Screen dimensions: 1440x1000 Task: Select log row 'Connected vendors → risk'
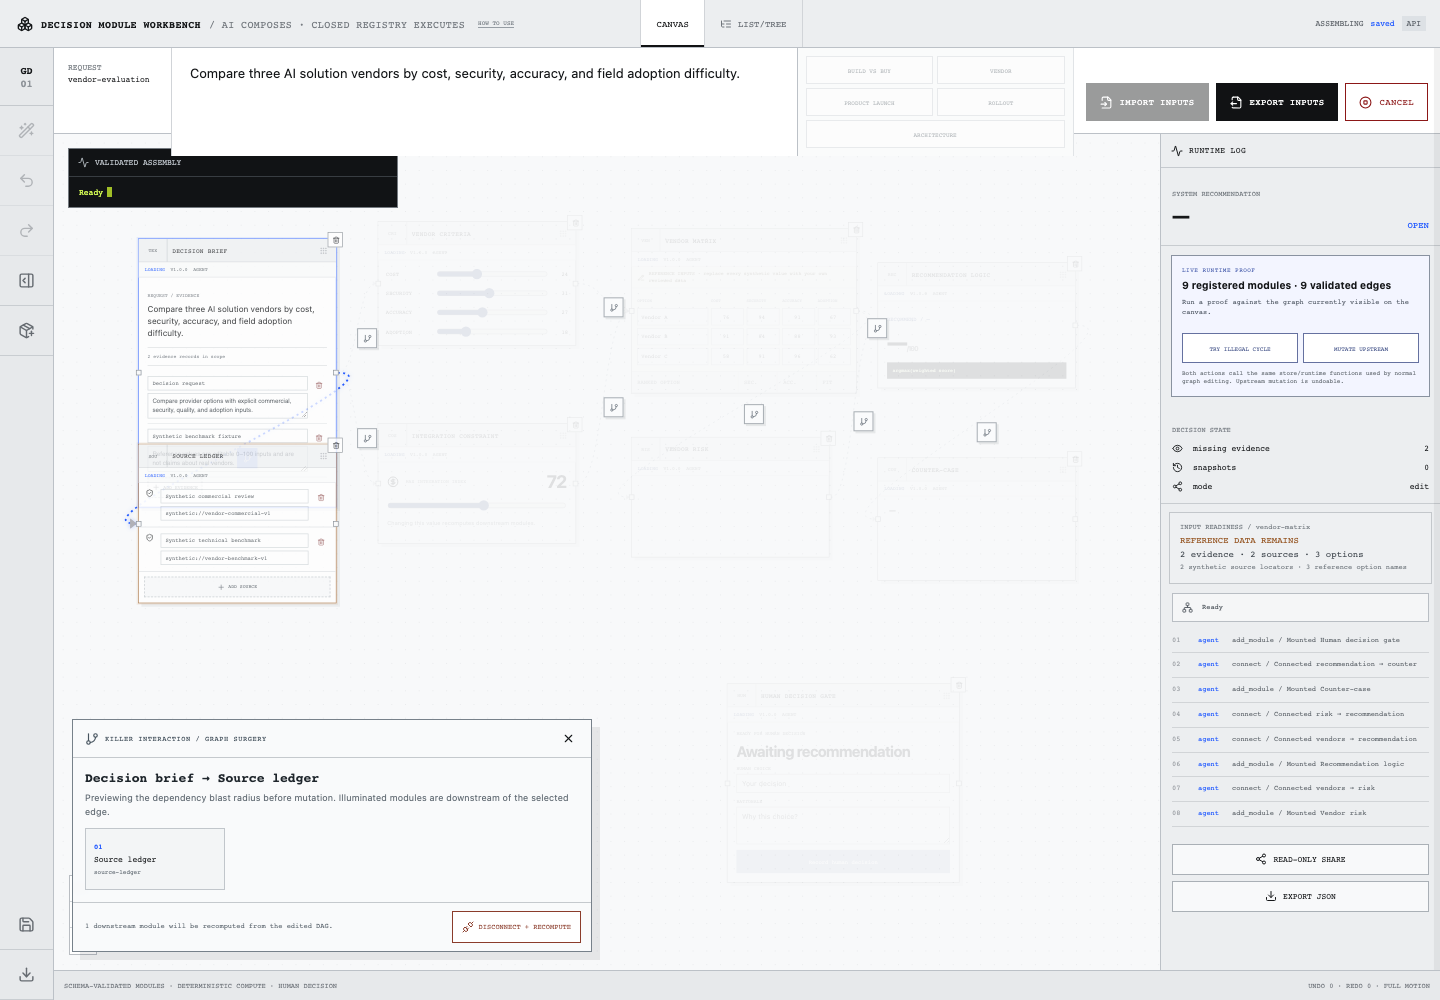(x=1300, y=788)
